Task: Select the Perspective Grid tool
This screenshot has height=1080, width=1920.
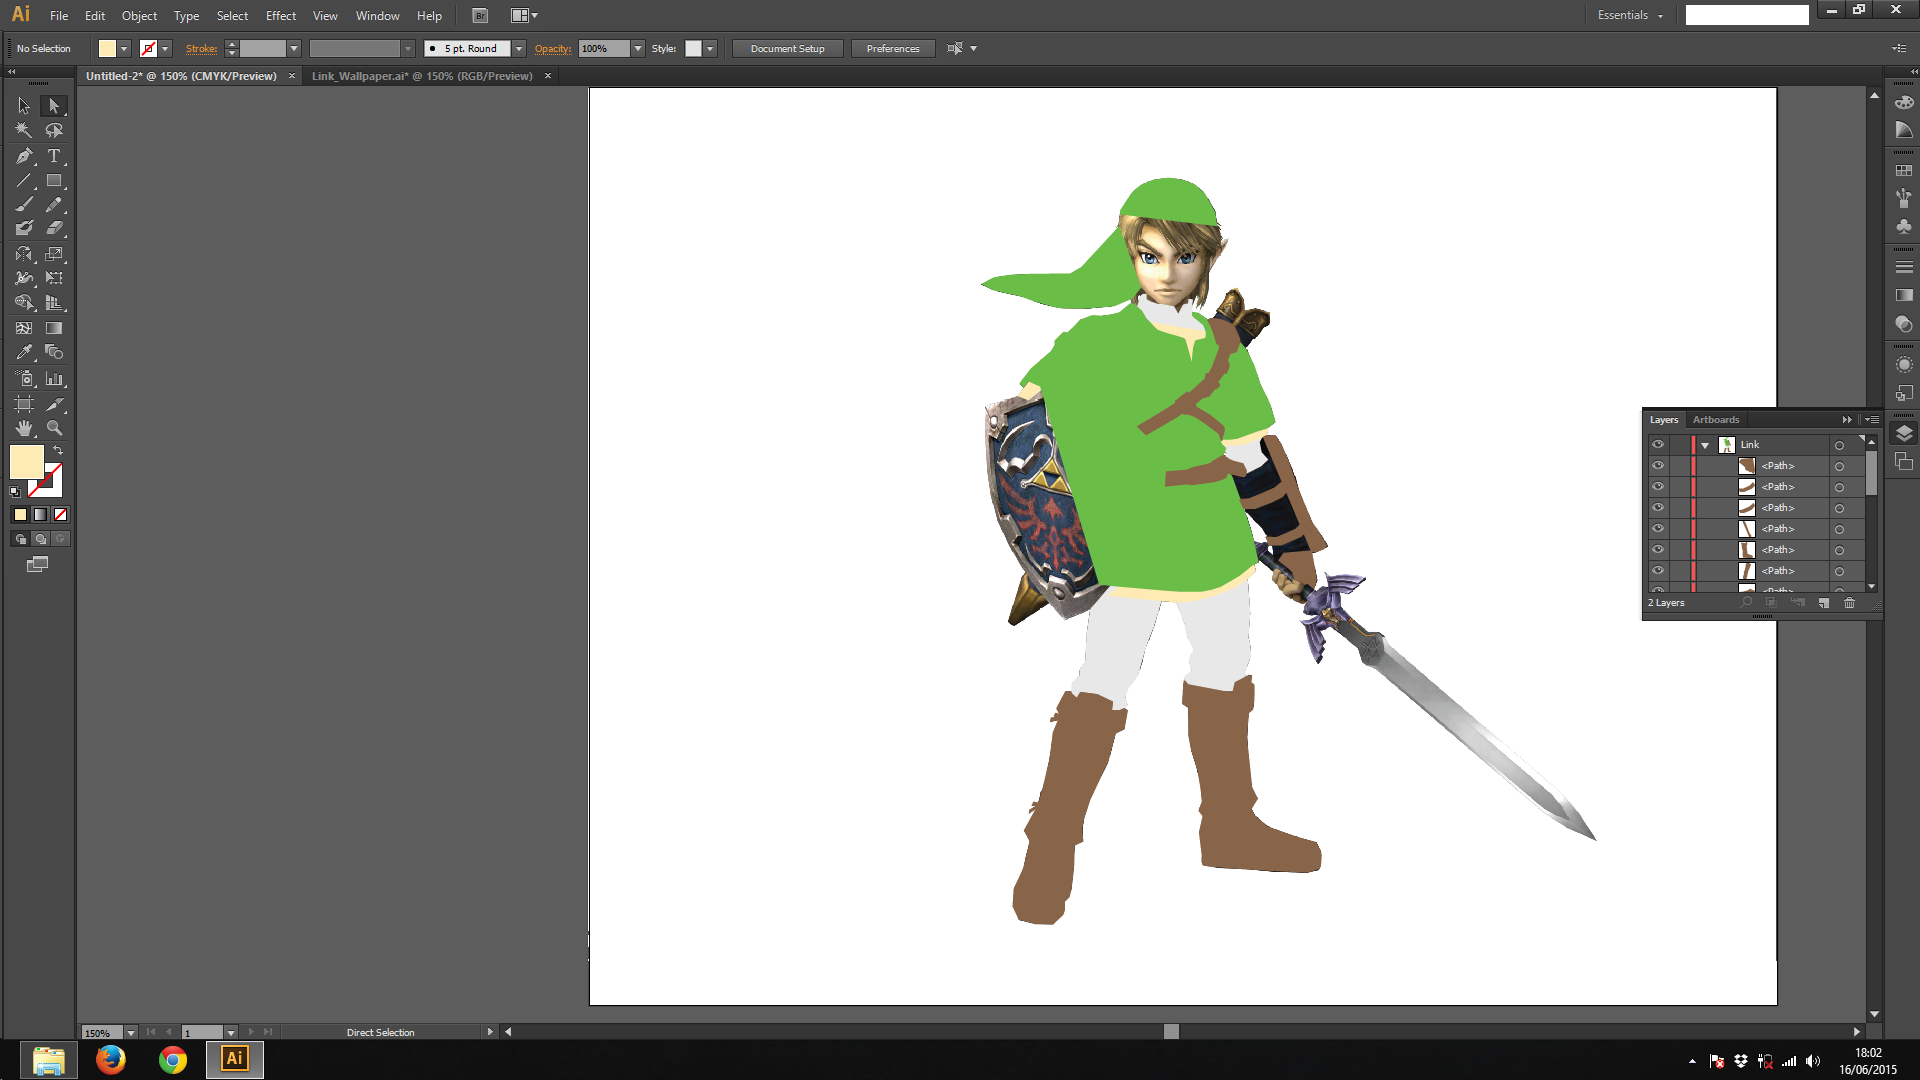Action: 54,303
